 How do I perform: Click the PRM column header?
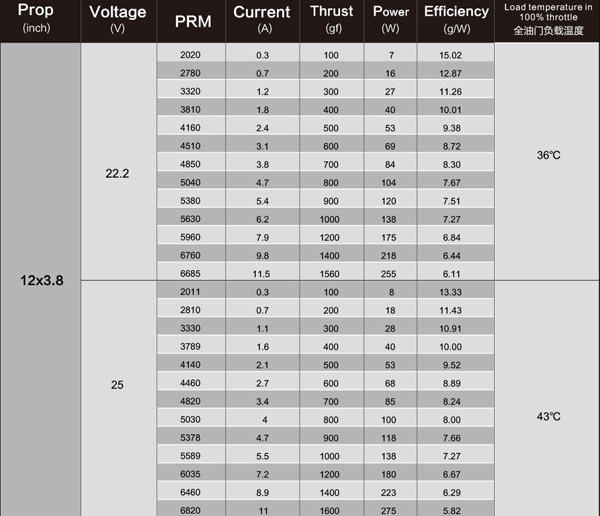pos(192,21)
